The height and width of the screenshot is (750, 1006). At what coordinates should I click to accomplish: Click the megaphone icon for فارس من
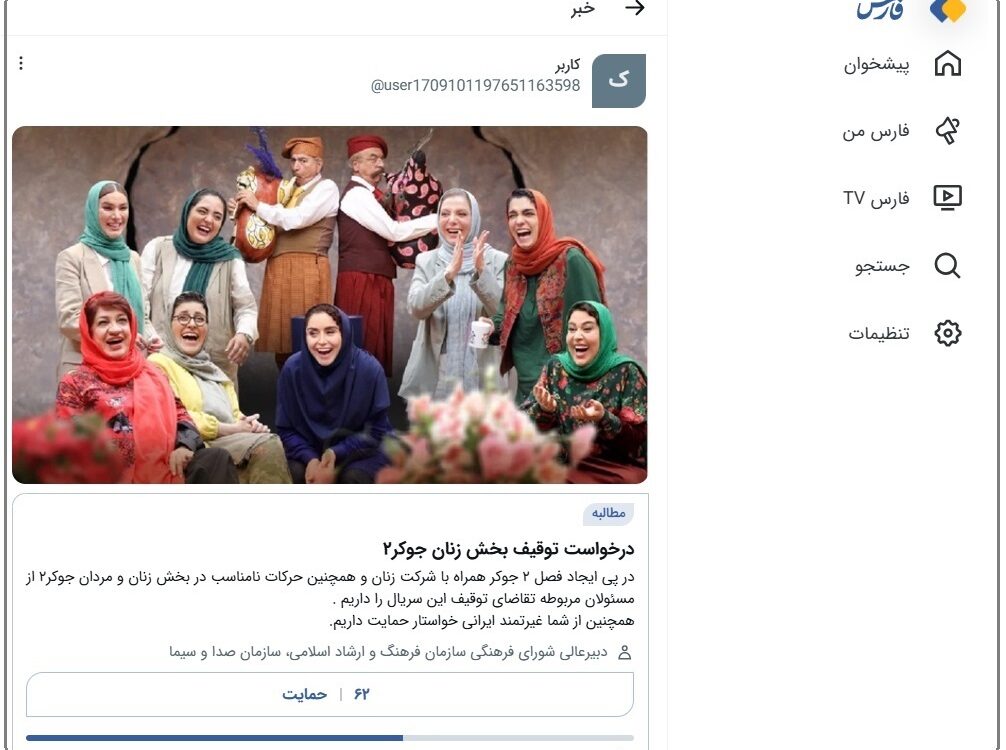pos(948,131)
